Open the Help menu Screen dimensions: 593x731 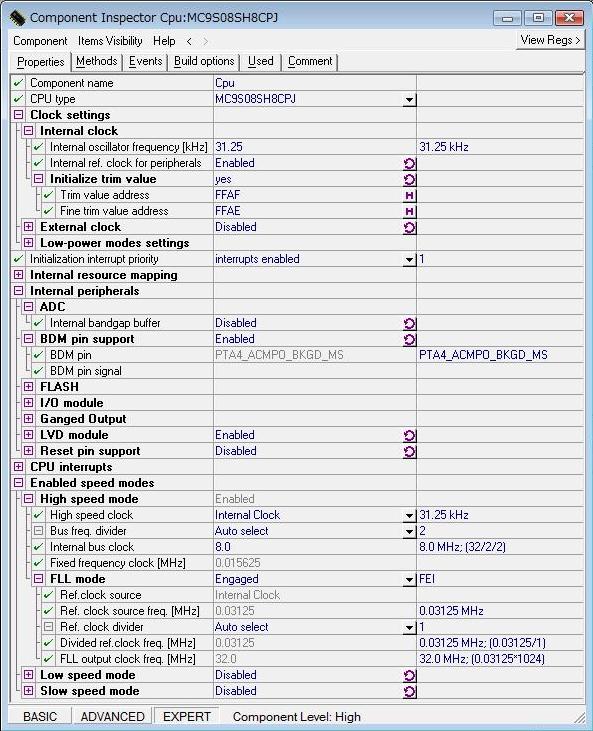[164, 41]
